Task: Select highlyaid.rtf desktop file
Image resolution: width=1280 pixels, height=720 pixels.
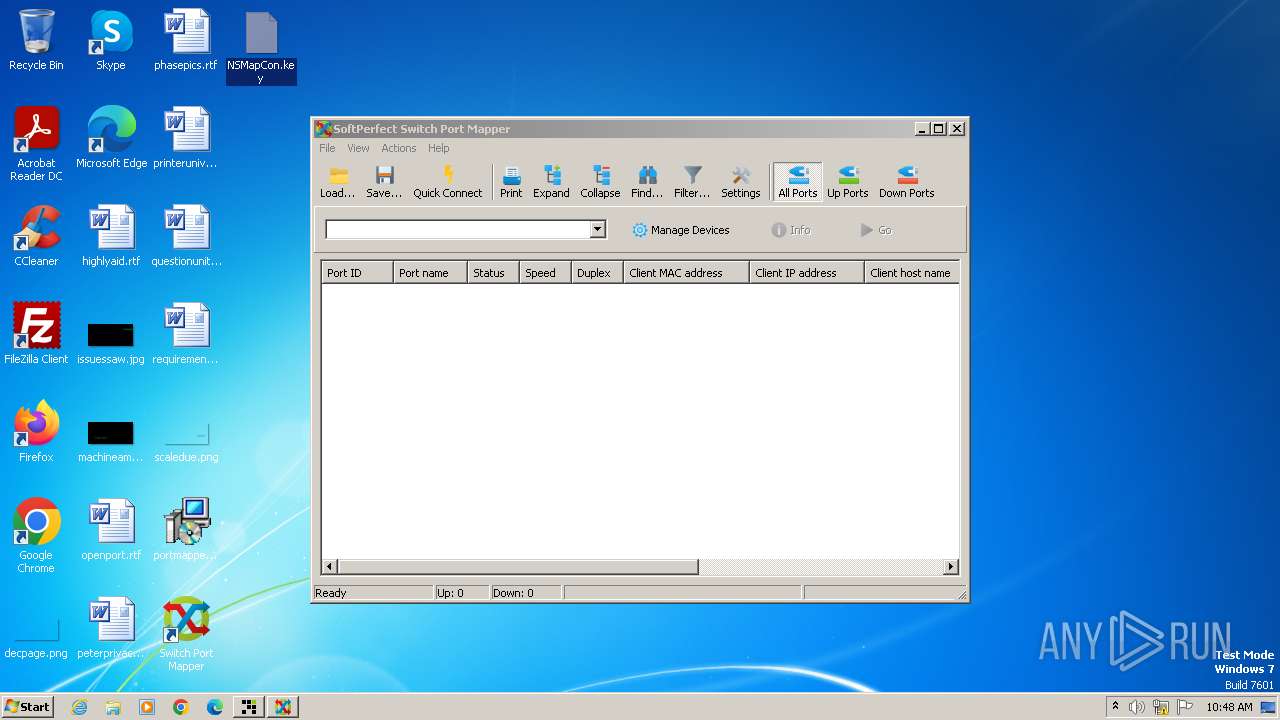Action: (111, 236)
